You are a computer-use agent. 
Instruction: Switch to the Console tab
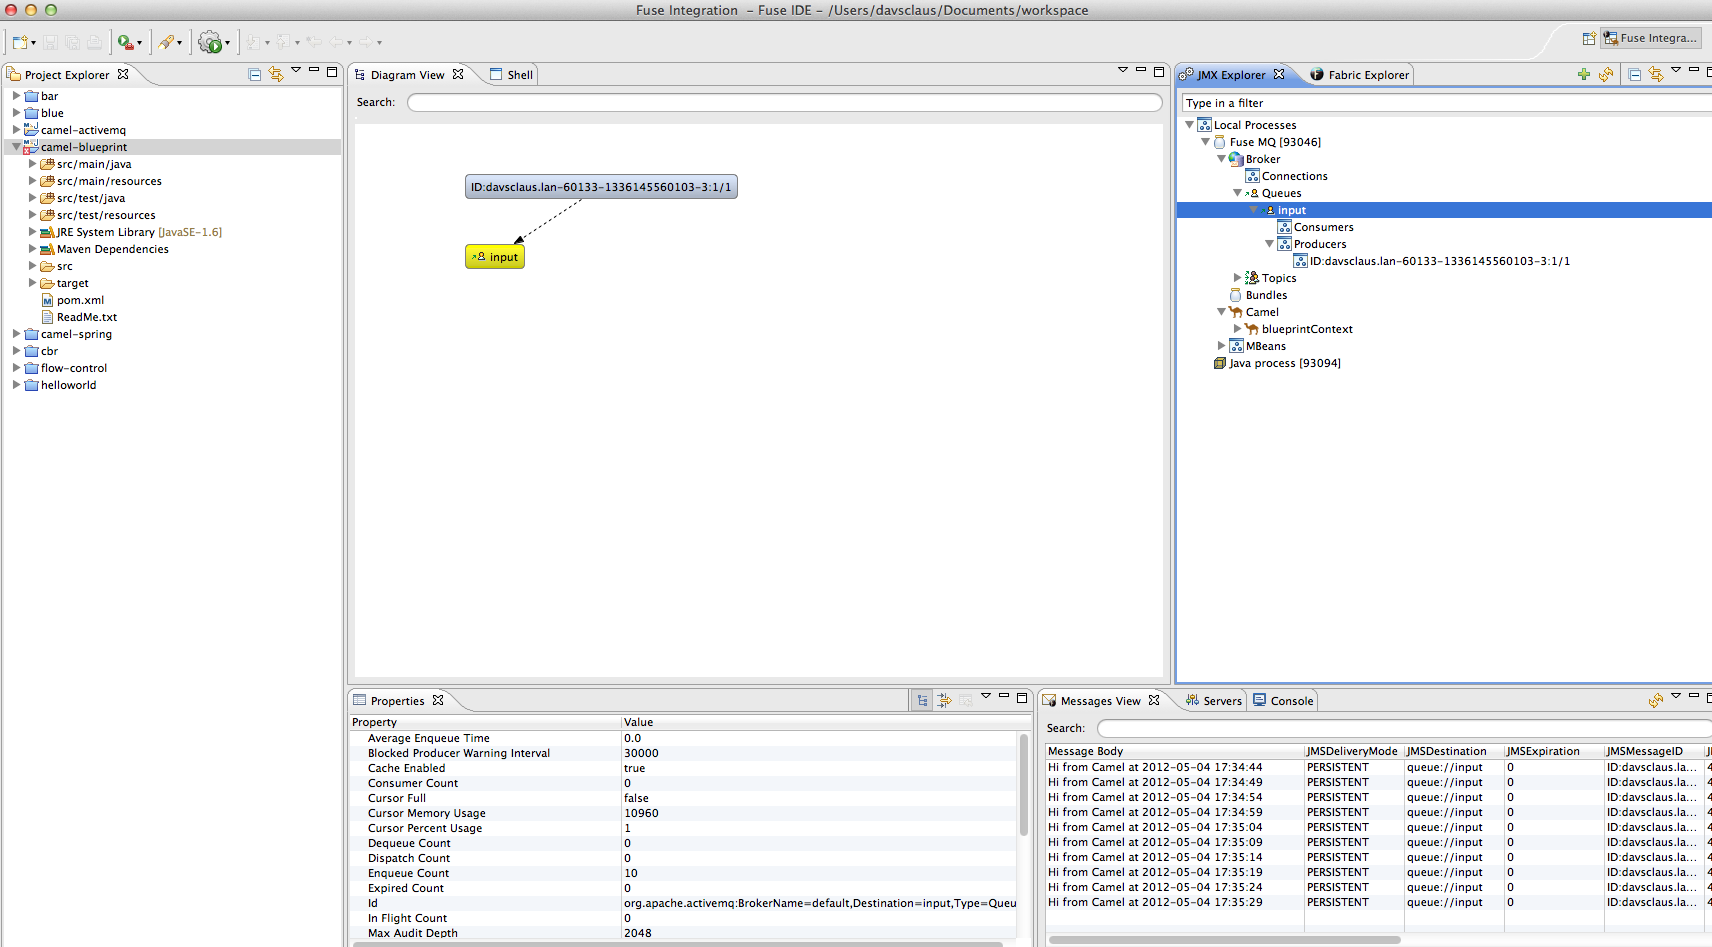point(1283,701)
